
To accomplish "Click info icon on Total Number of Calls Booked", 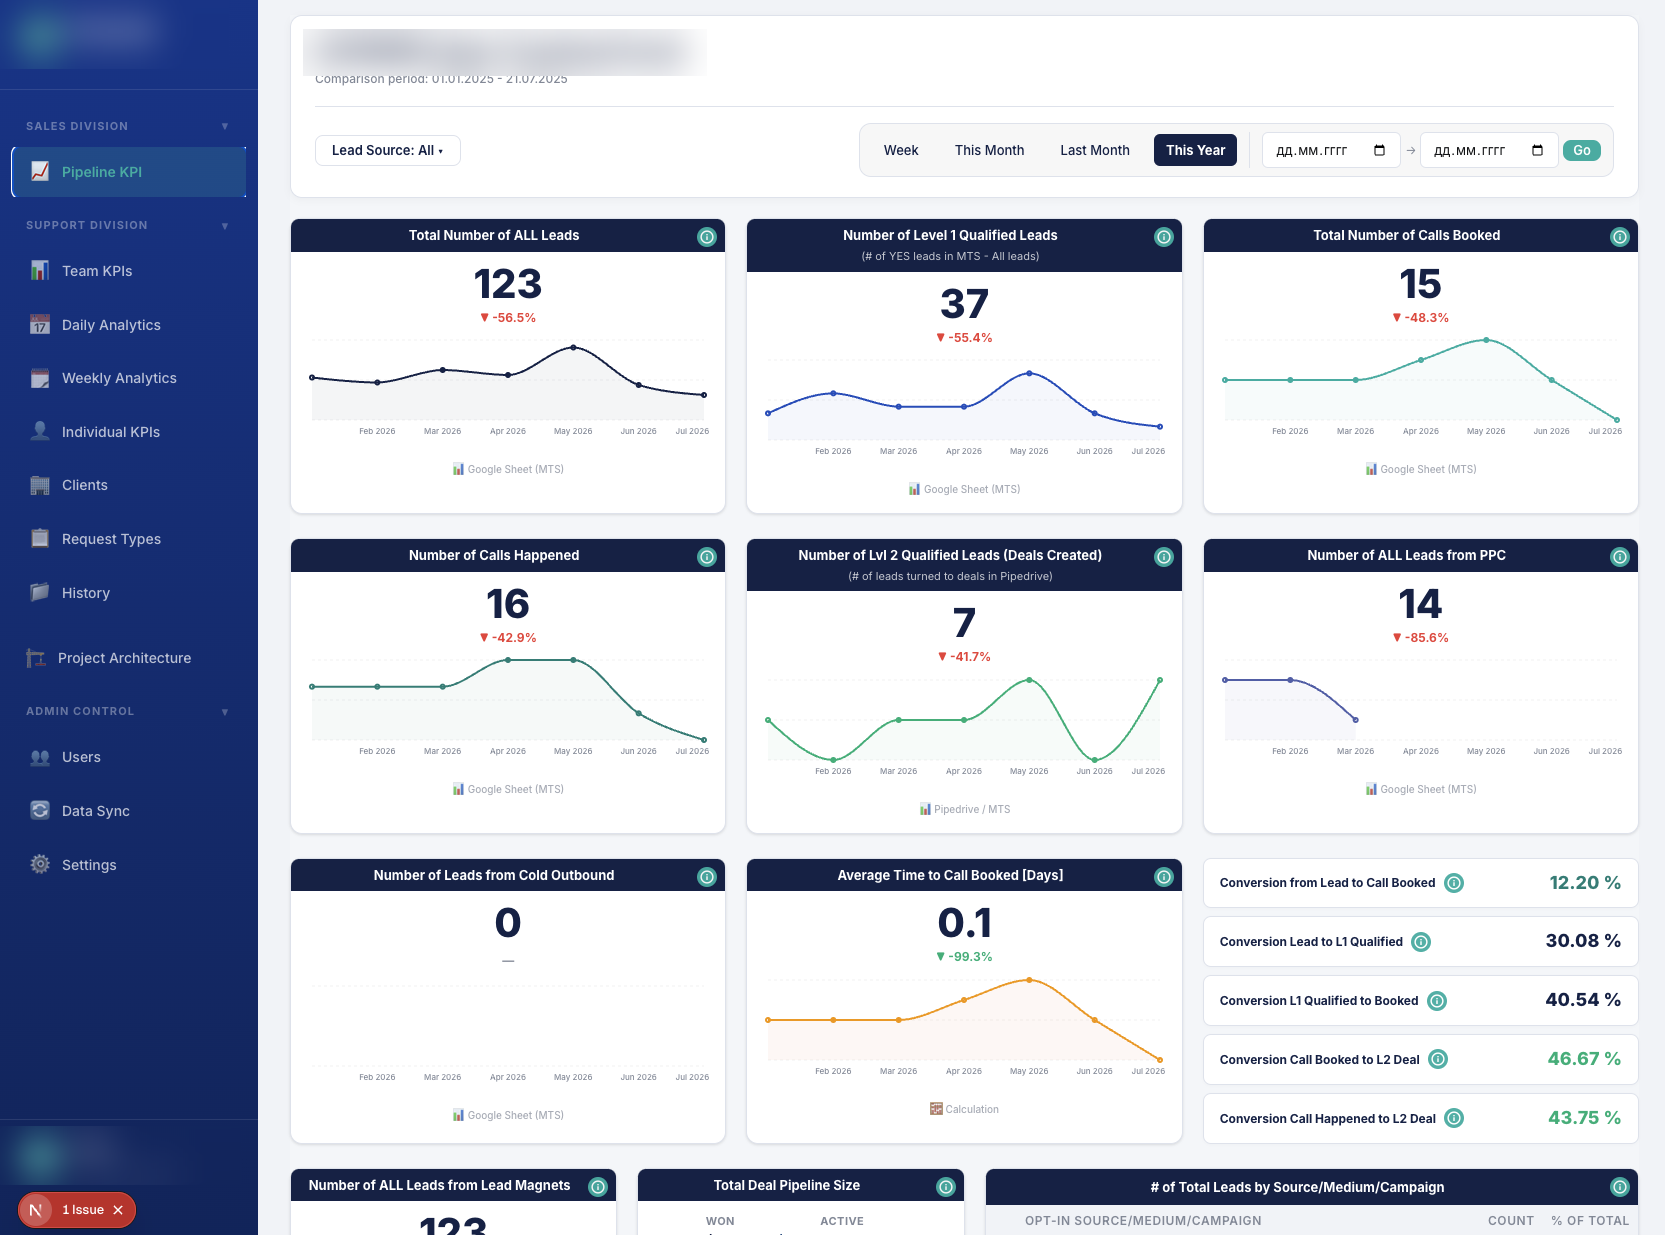I will [1620, 237].
